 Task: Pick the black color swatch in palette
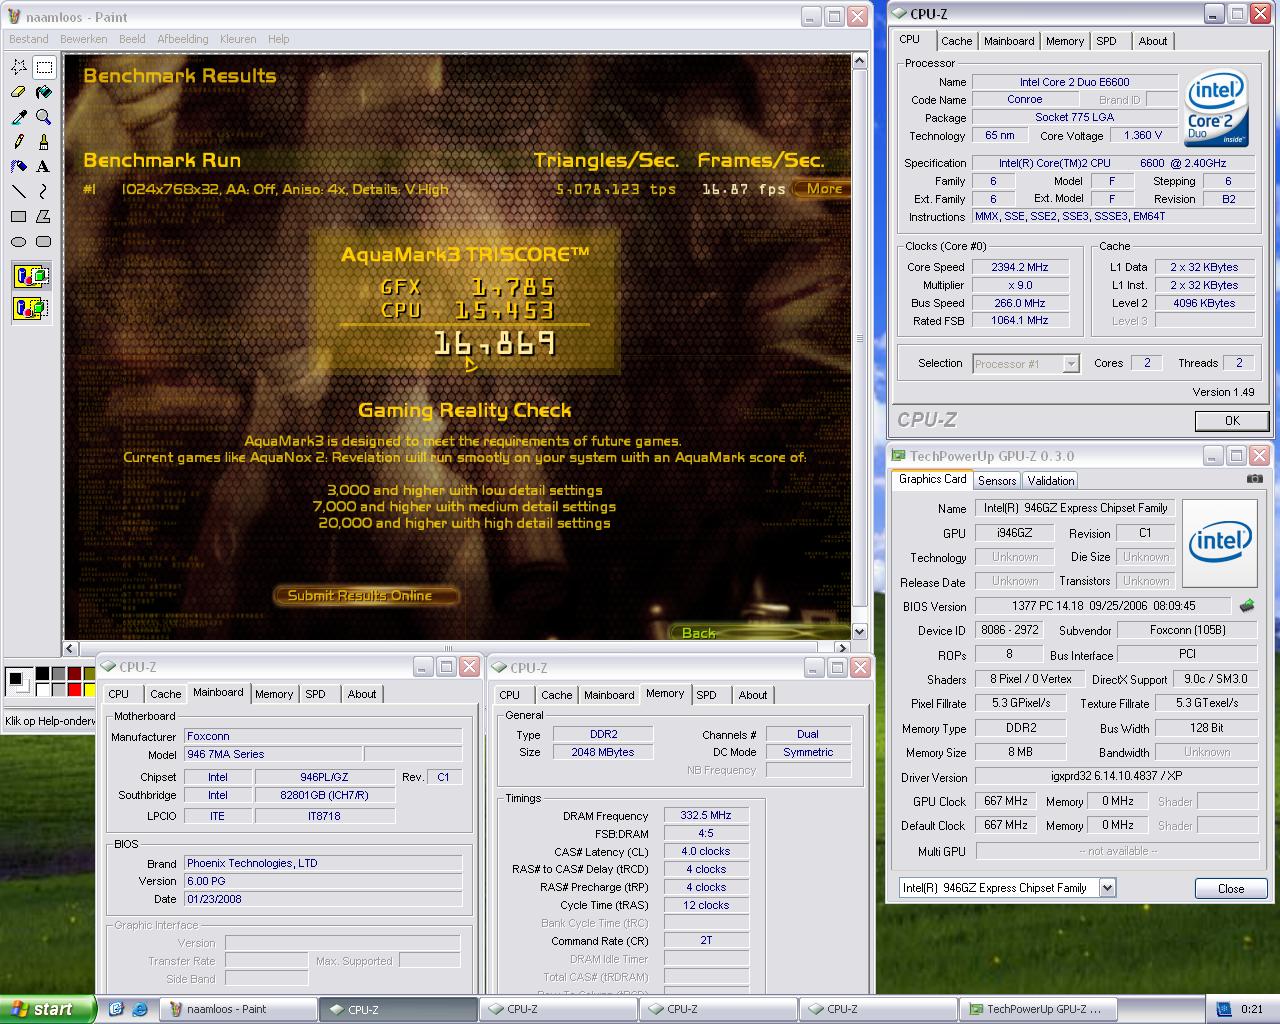[x=42, y=674]
